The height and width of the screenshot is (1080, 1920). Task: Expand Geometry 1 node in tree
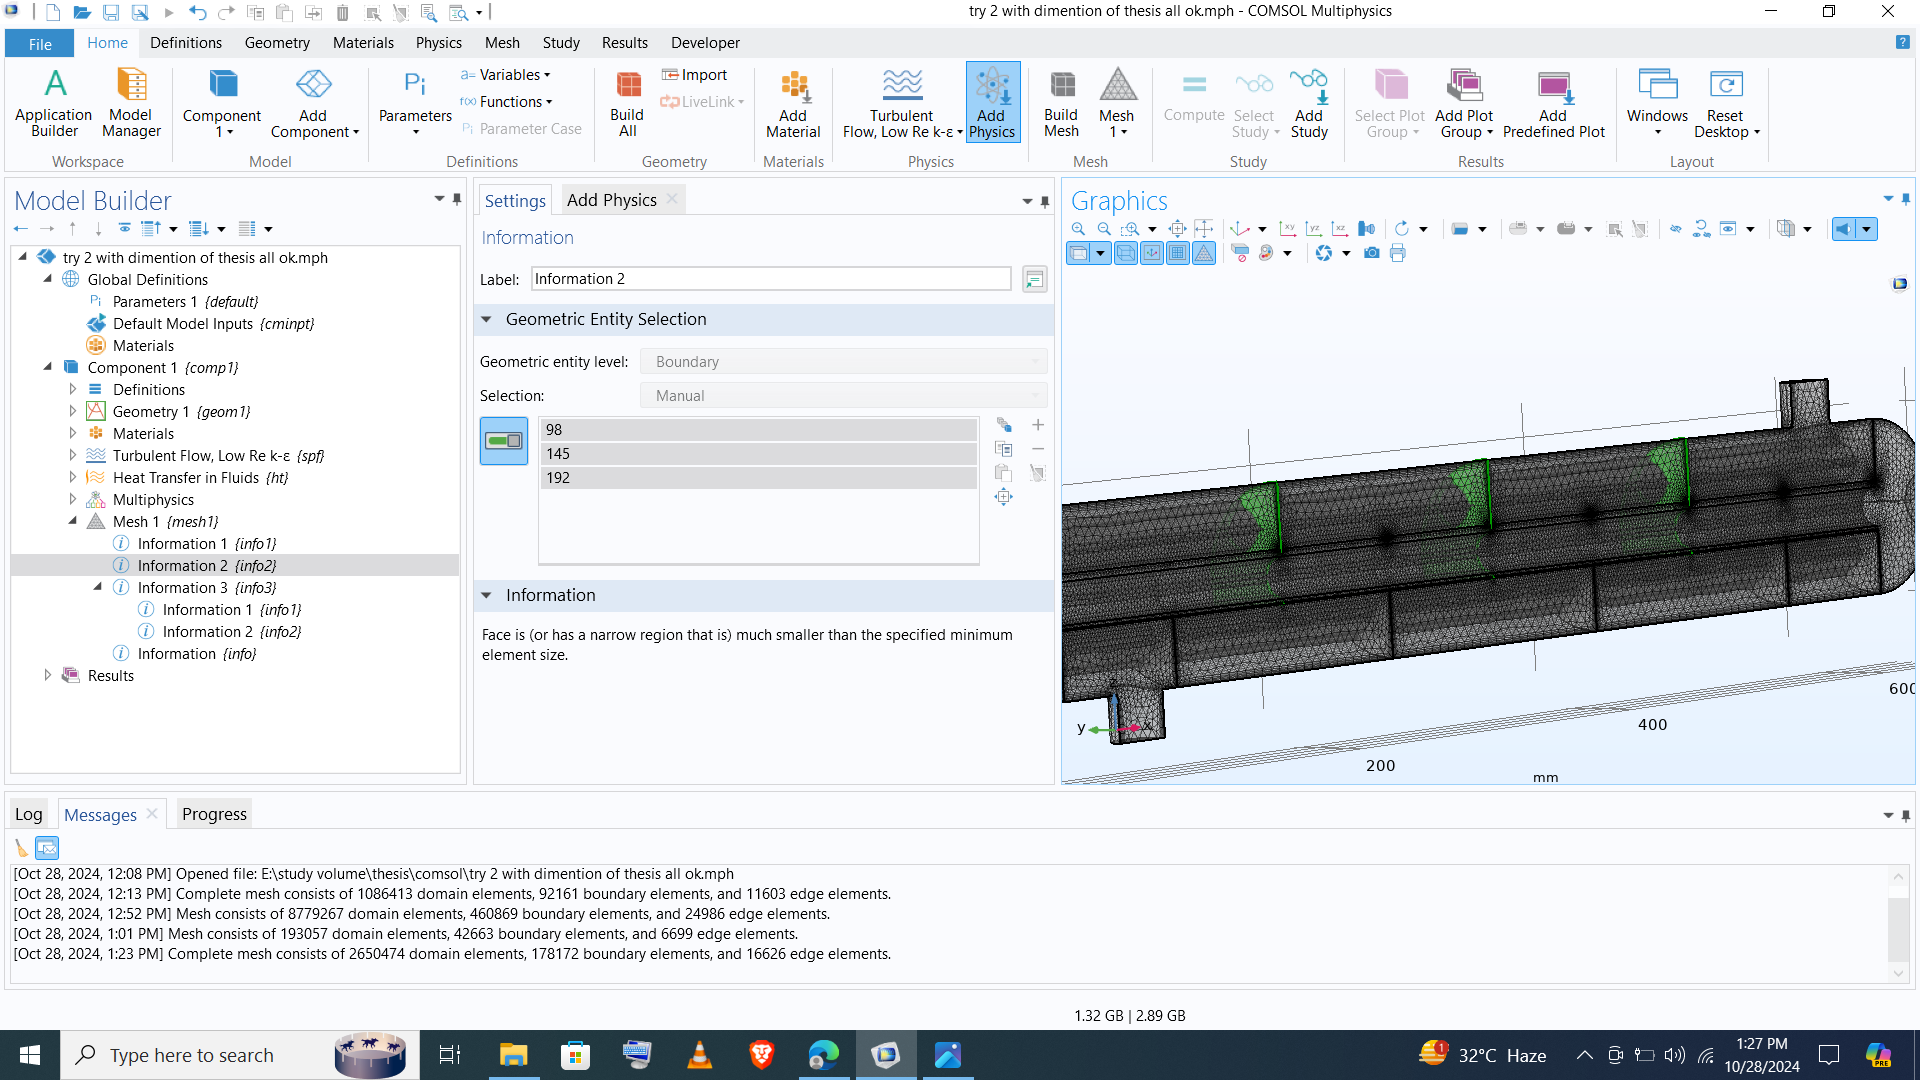(72, 411)
